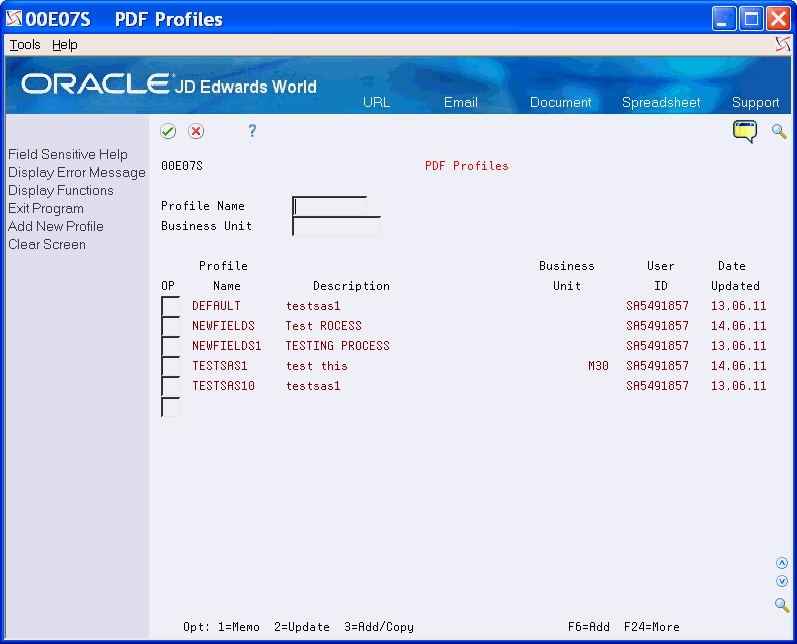Open the Support banner link

pyautogui.click(x=755, y=102)
